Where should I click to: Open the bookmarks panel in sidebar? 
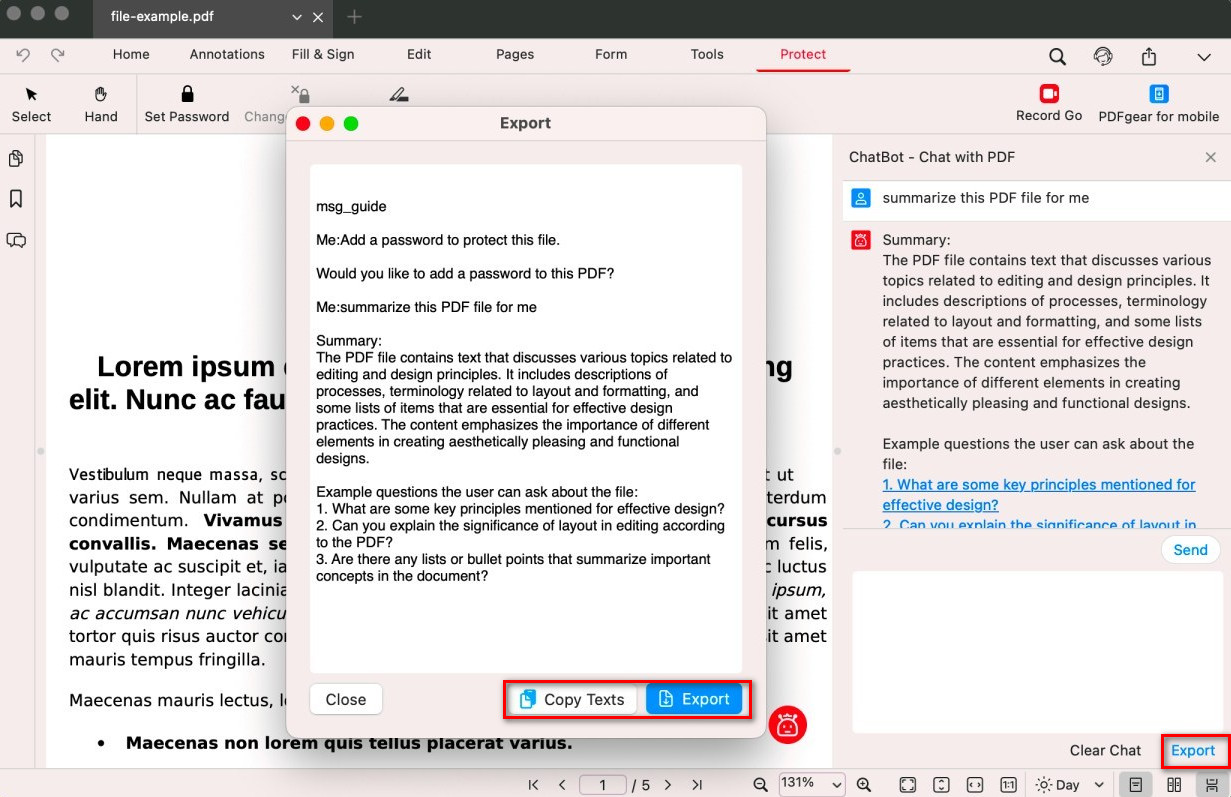(x=16, y=199)
